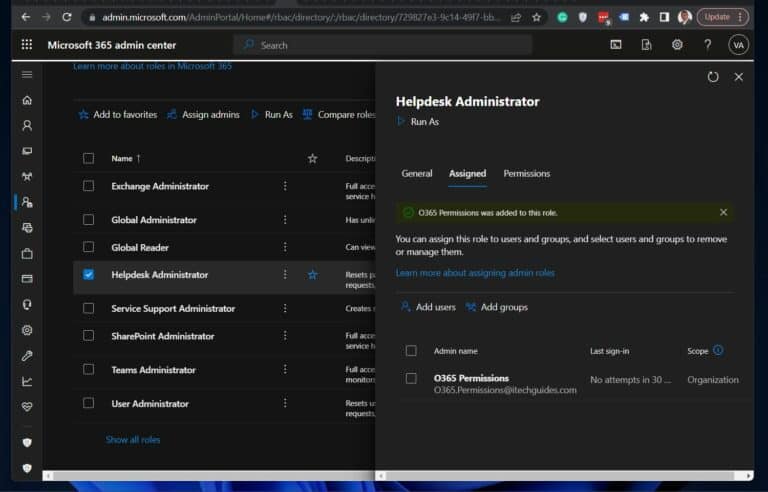This screenshot has width=768, height=492.
Task: Toggle the select-all roles checkbox
Action: click(88, 158)
